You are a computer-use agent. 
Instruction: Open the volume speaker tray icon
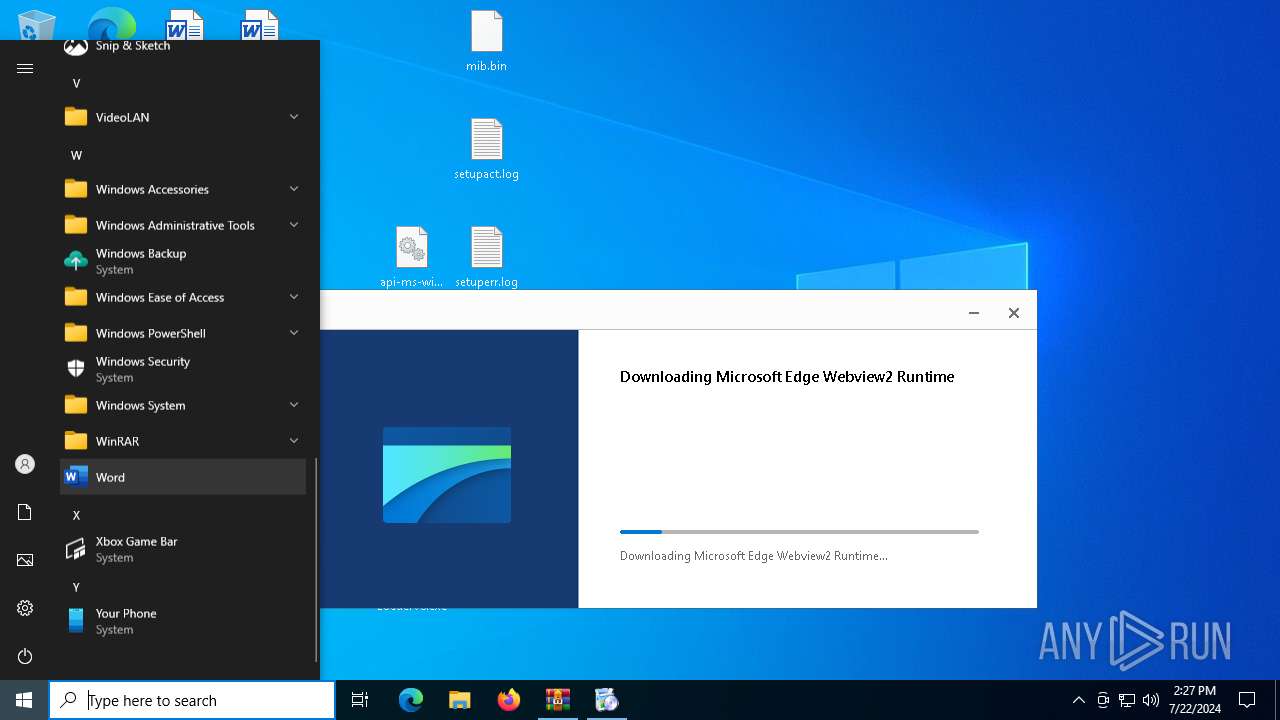pos(1151,700)
